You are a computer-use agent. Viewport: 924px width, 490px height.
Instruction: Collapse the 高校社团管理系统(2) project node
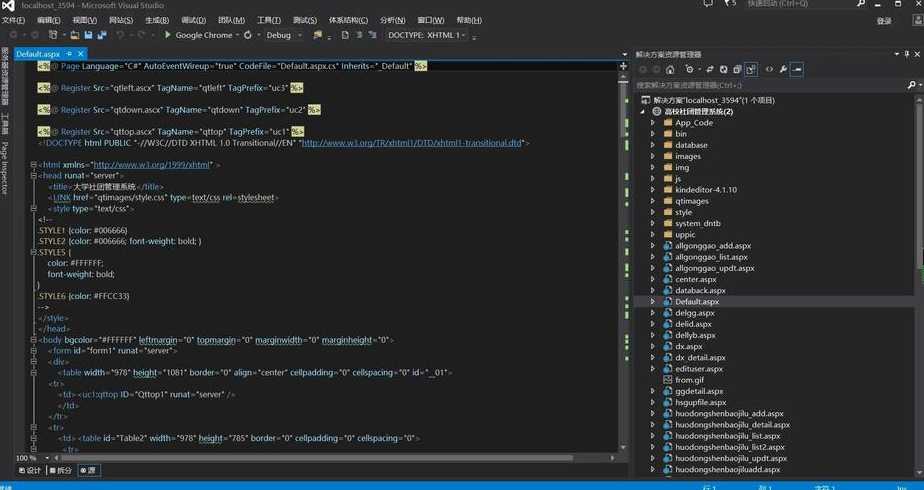[643, 111]
